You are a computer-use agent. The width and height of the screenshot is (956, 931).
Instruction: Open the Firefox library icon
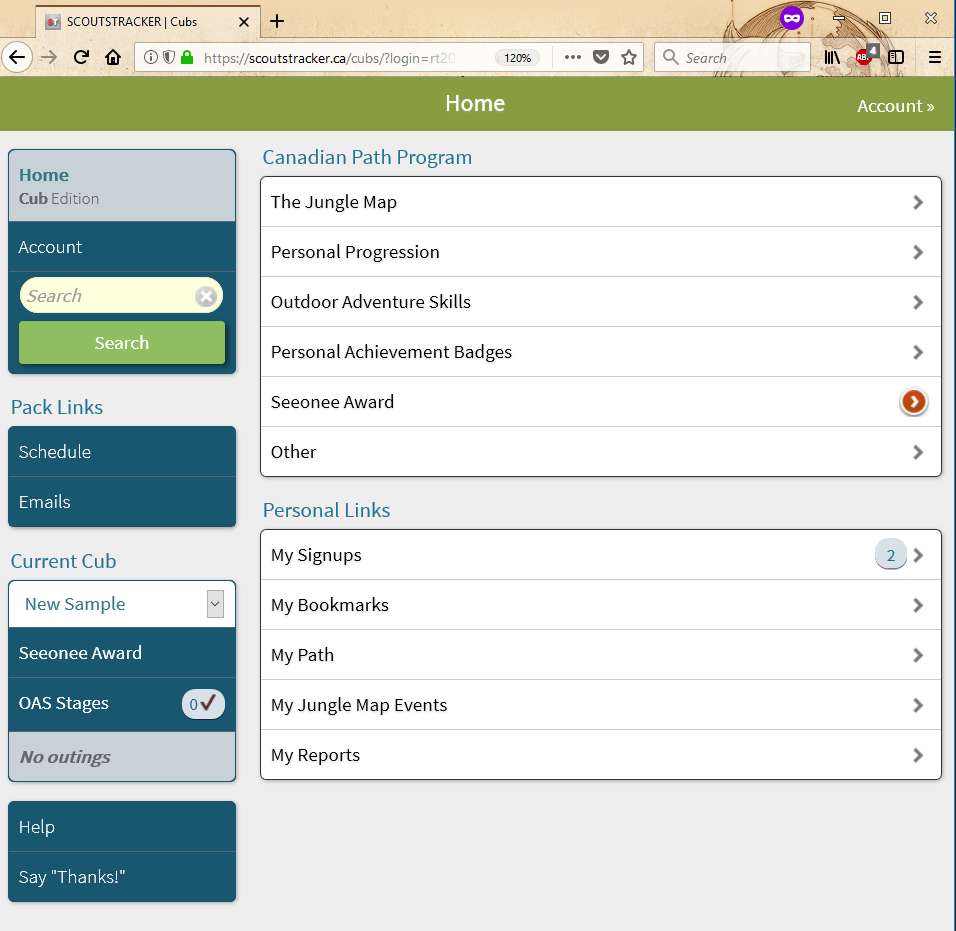coord(832,58)
